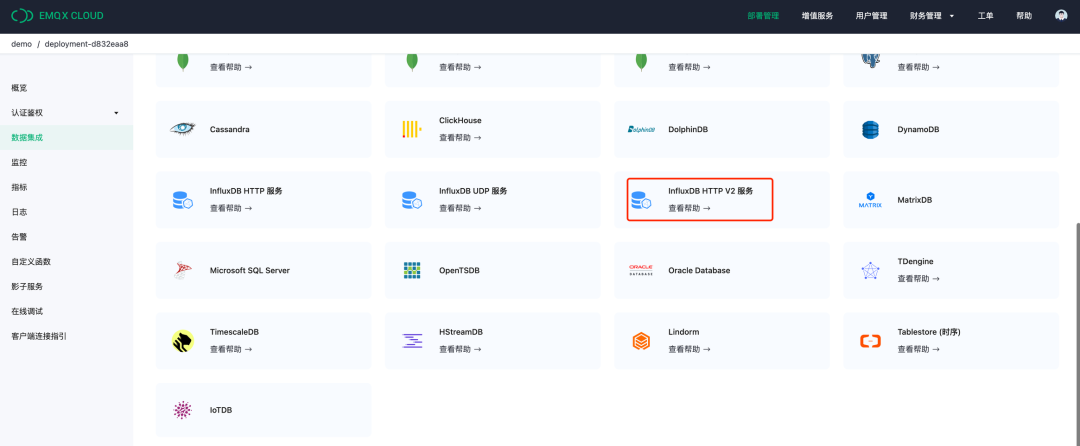
Task: Open 查看帮助 under InfluxDB HTTP 服务
Action: coord(231,208)
